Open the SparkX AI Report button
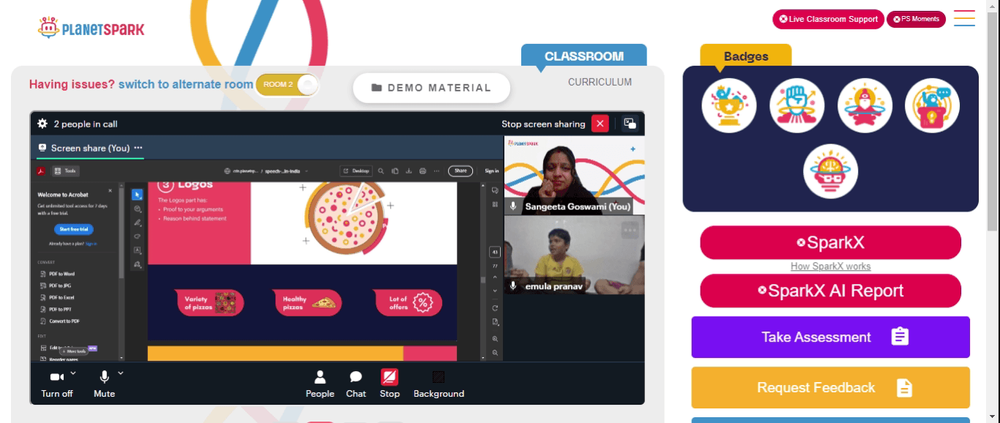Image resolution: width=1000 pixels, height=423 pixels. coord(830,291)
